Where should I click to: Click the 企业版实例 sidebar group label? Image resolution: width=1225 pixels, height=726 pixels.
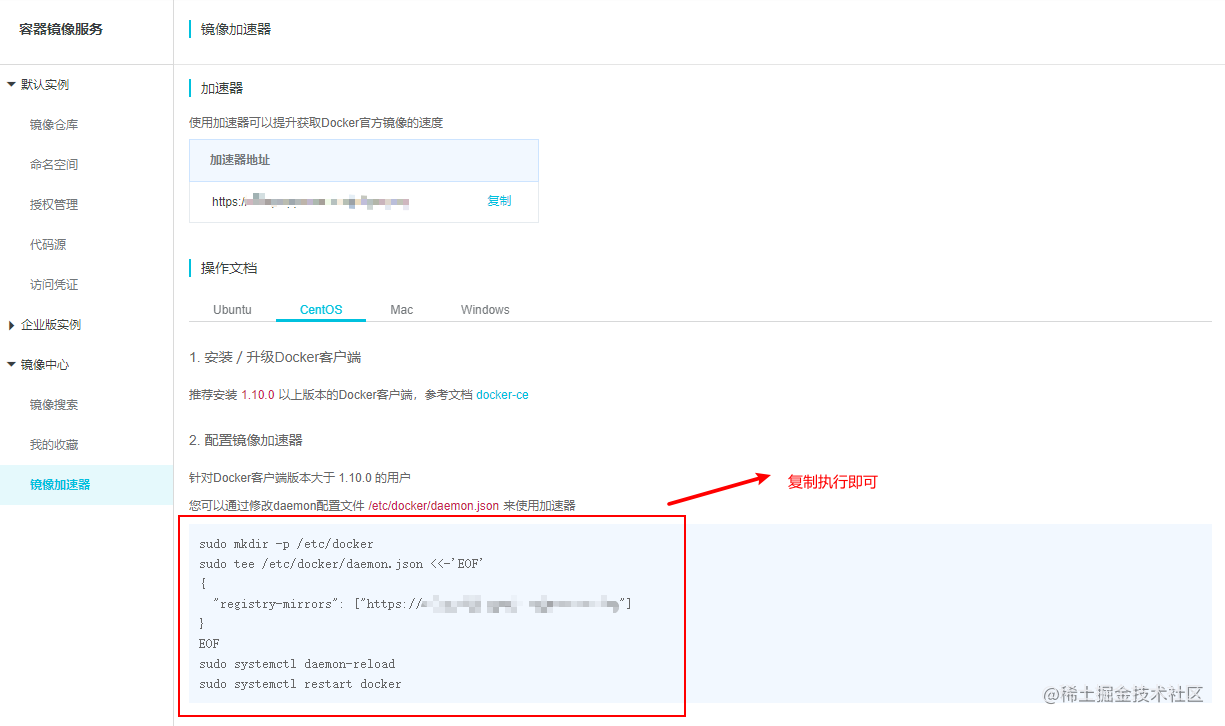(x=51, y=325)
